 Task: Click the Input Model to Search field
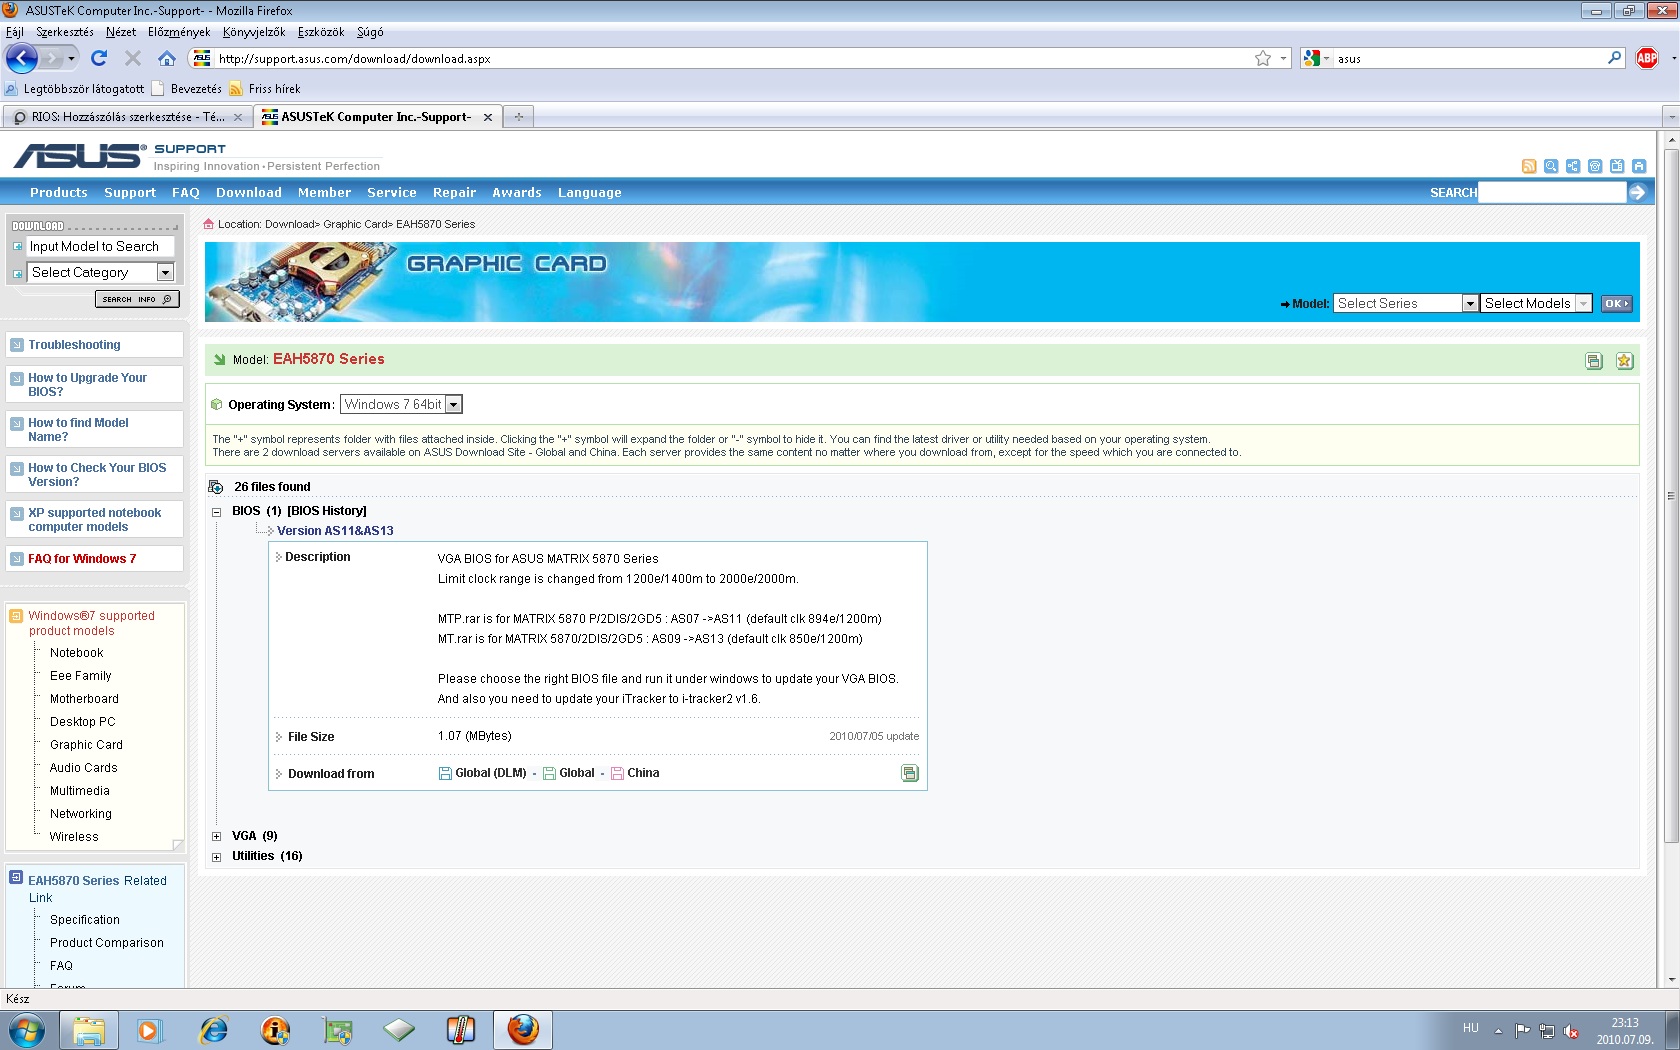101,246
